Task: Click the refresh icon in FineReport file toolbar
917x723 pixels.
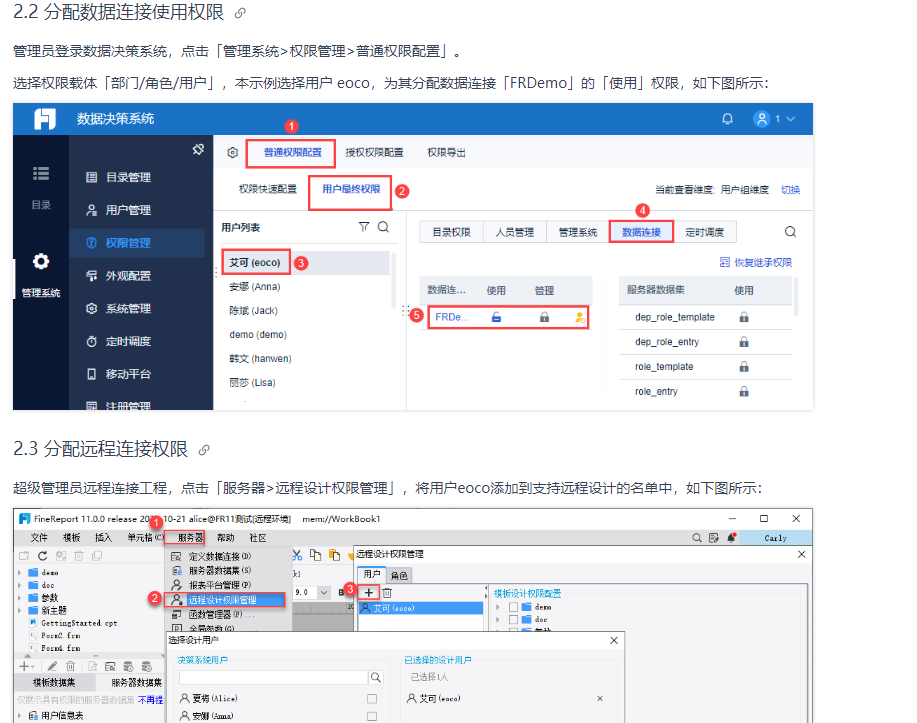Action: (x=42, y=556)
